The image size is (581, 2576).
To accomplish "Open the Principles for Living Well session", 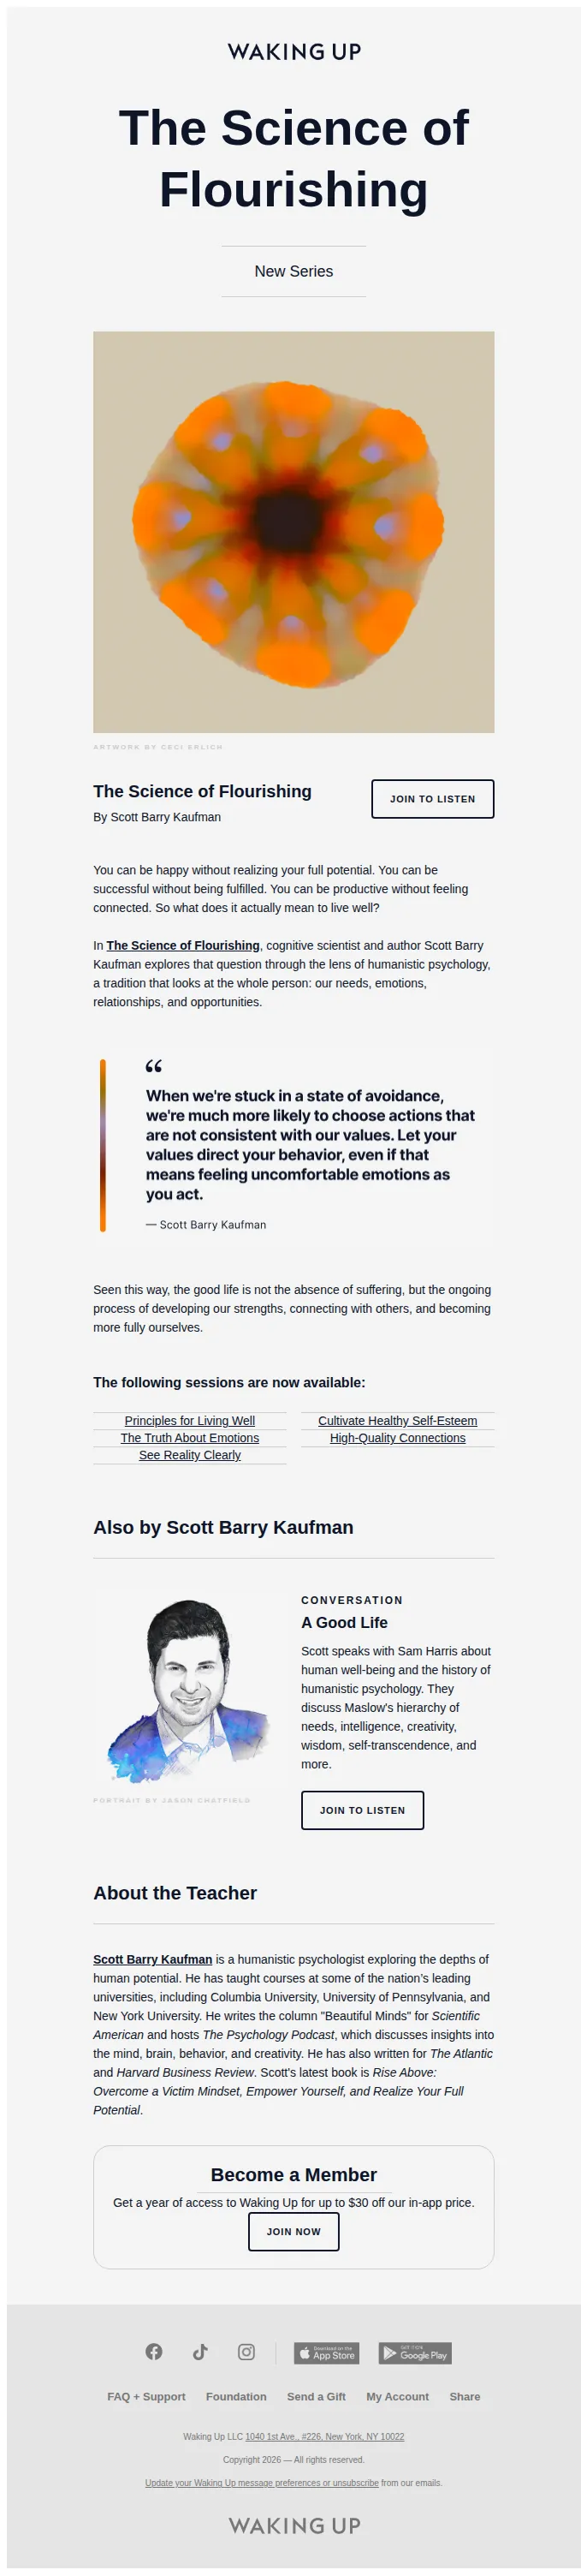I will coord(190,1420).
